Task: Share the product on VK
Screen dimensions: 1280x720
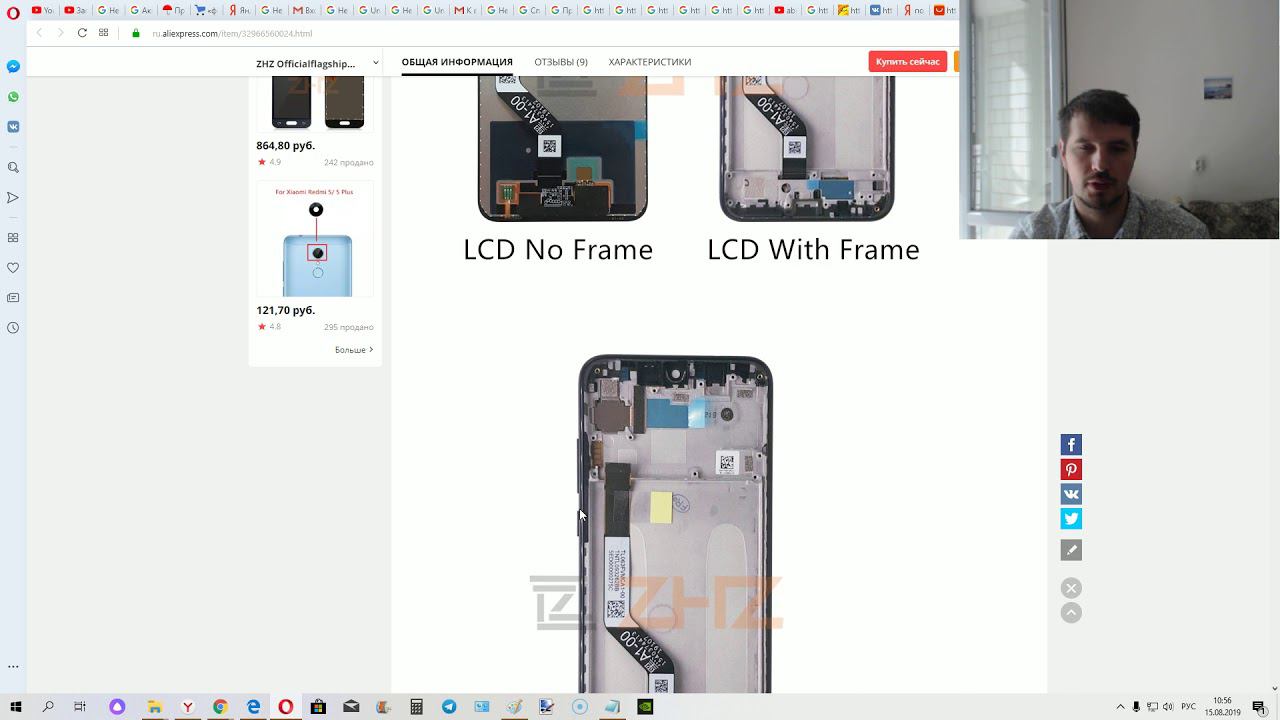Action: (1071, 494)
